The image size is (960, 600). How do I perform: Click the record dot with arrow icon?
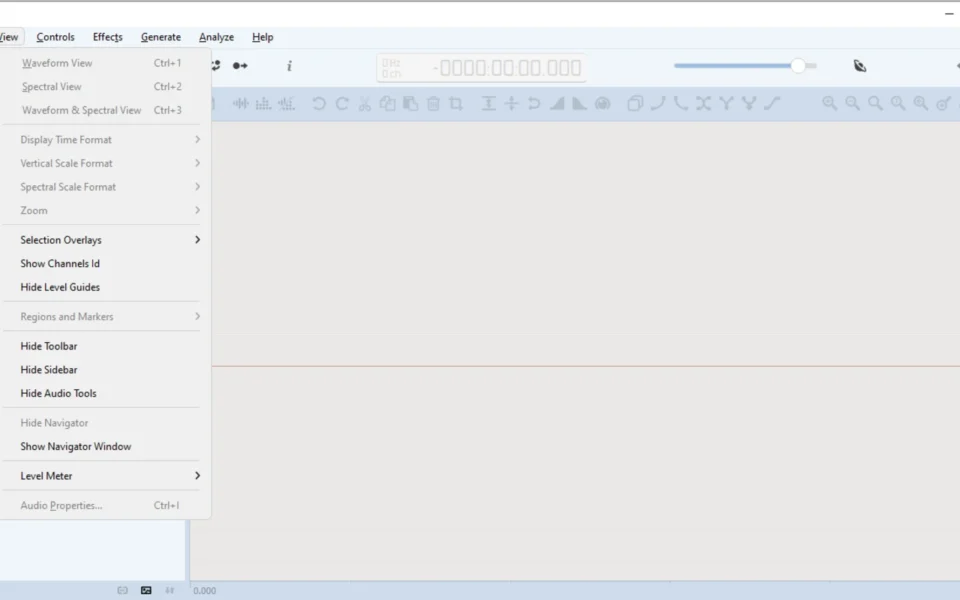[x=240, y=66]
